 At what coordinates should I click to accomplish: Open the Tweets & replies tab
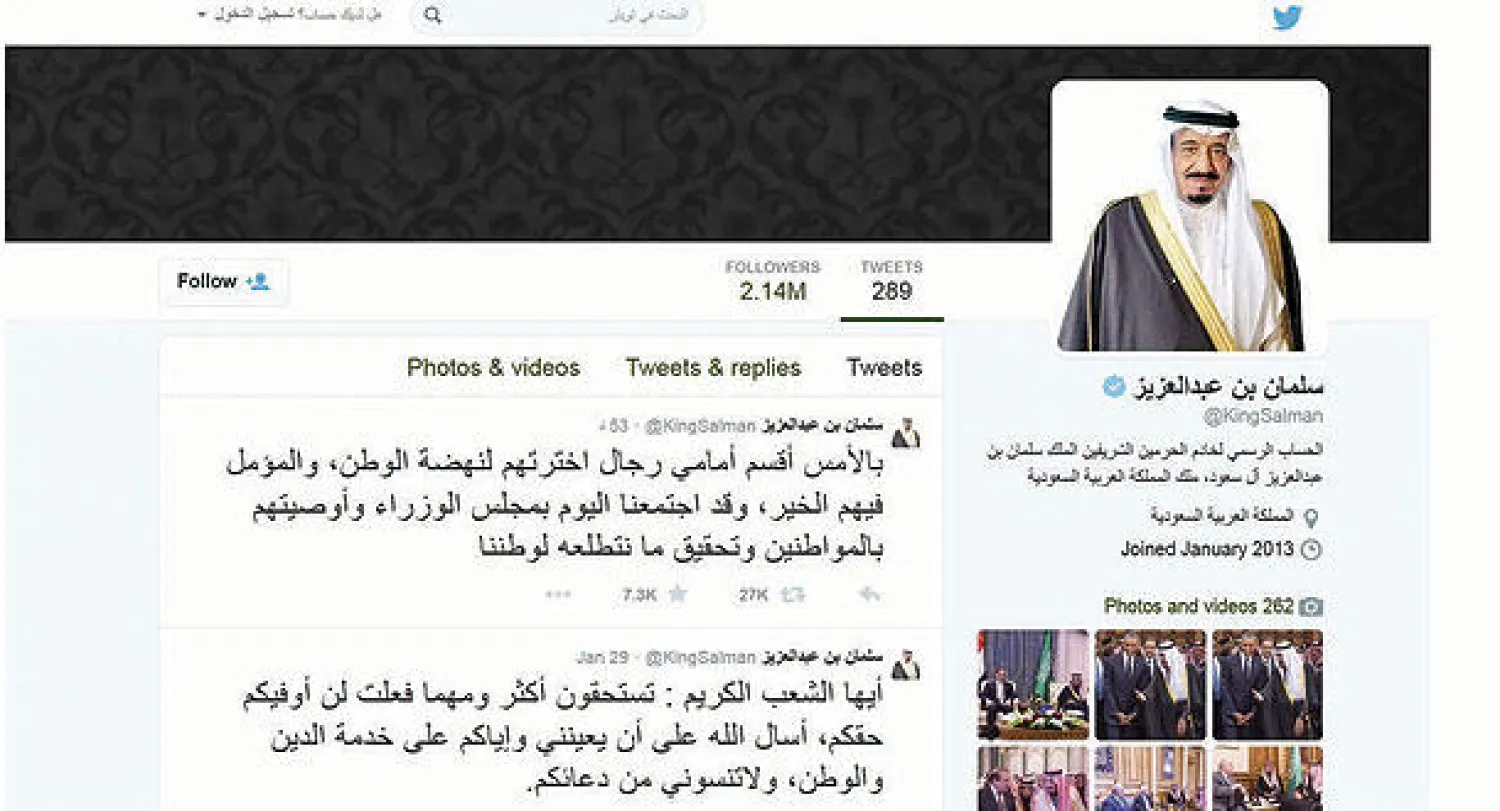pyautogui.click(x=713, y=367)
